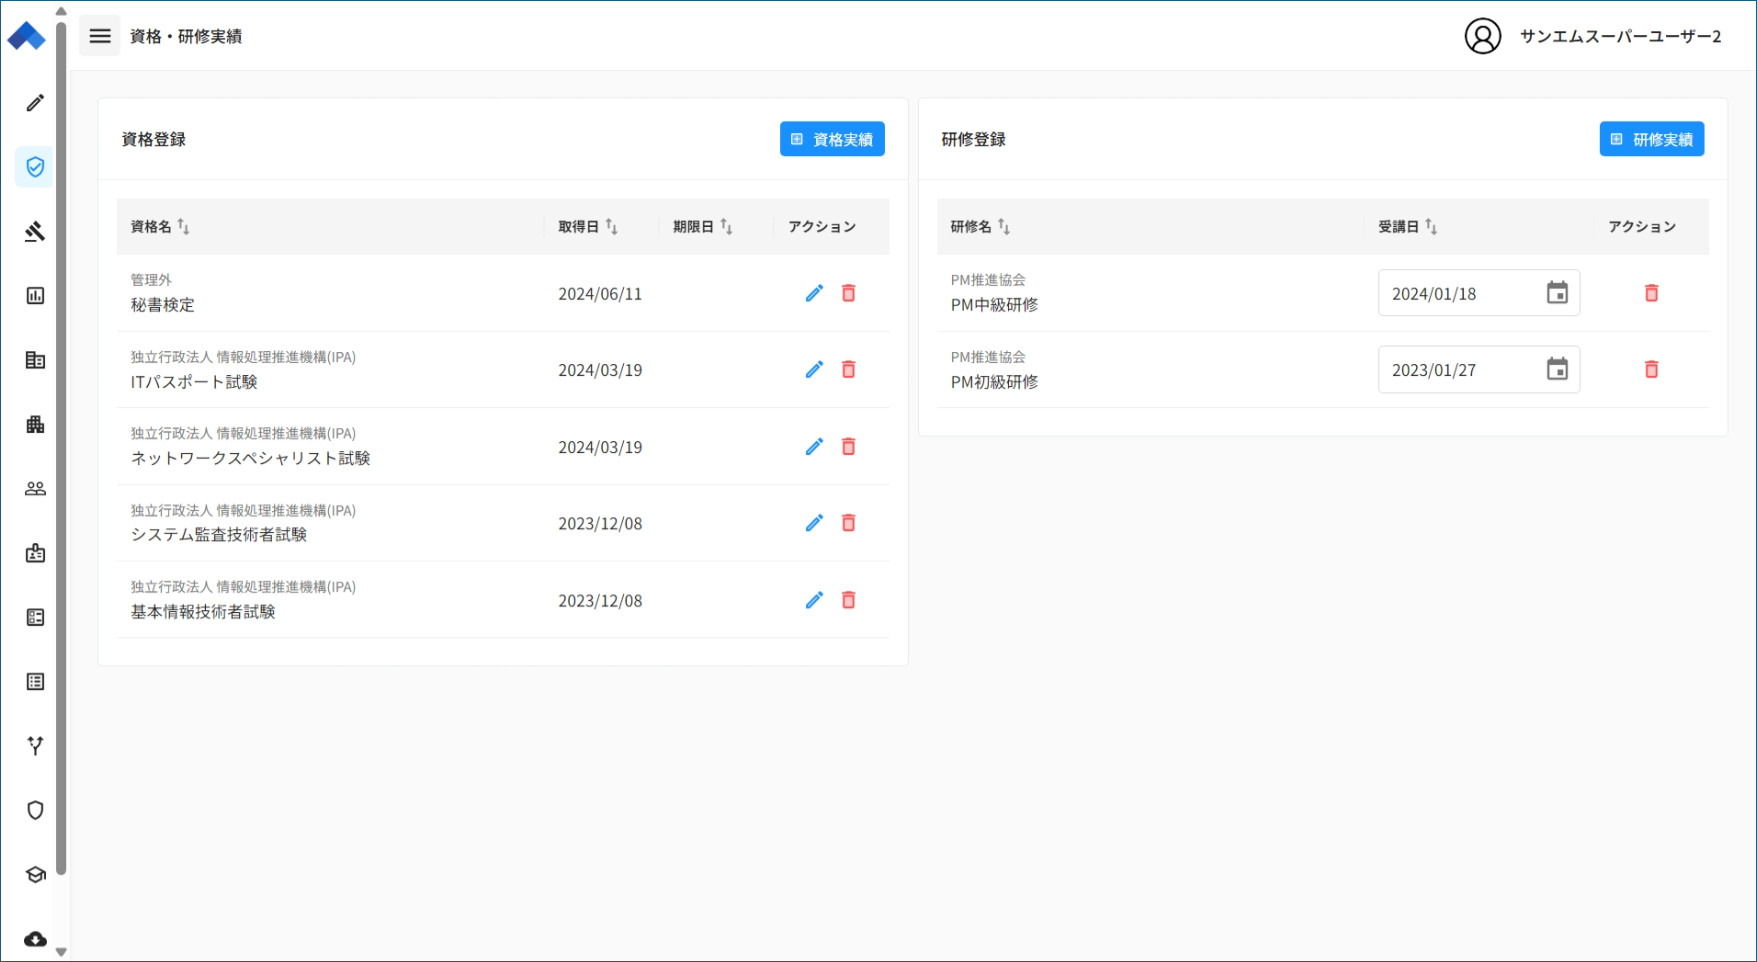This screenshot has height=962, width=1757.
Task: Click the PM初級研修 date field 2023/01/27
Action: pyautogui.click(x=1479, y=370)
